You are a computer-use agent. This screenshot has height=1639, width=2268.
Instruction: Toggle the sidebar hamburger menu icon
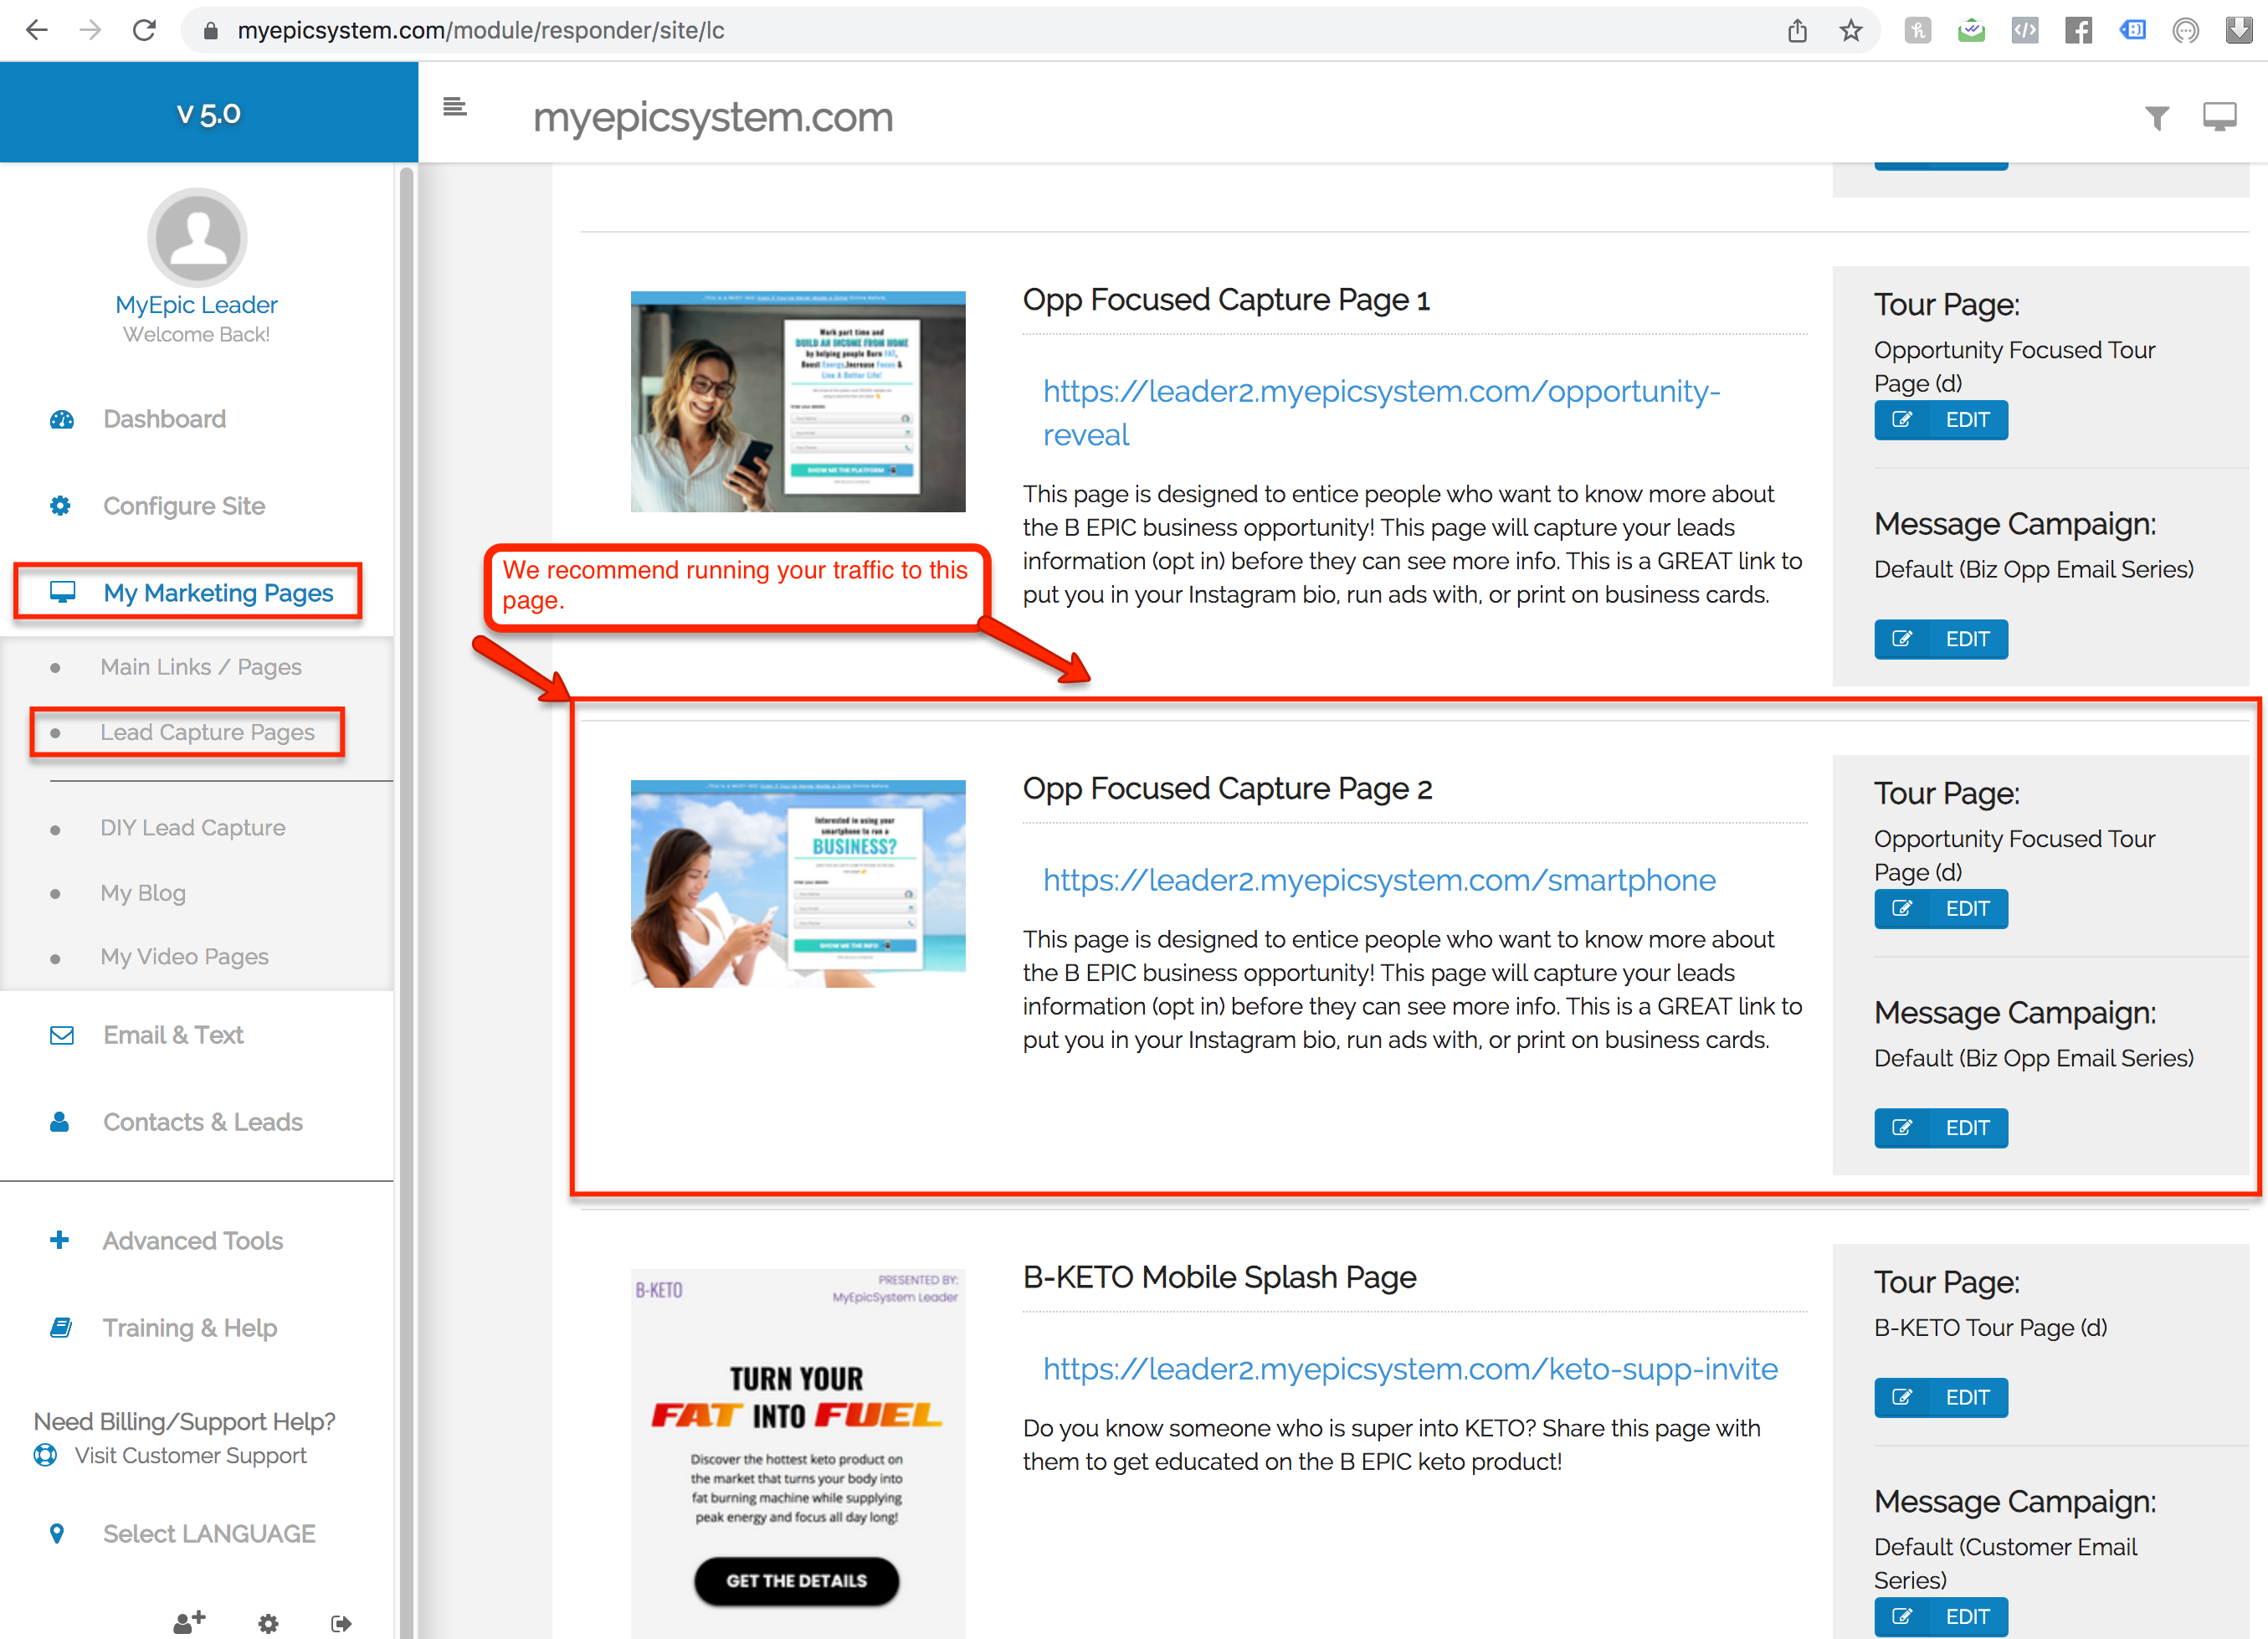(455, 107)
